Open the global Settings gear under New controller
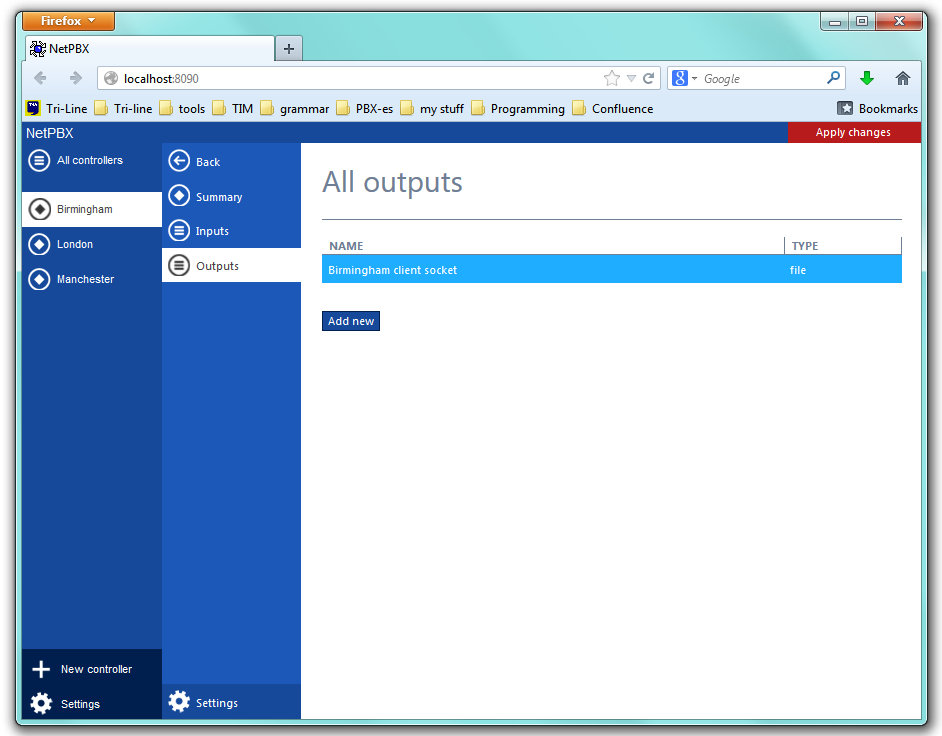Viewport: 942px width, 736px height. coord(41,704)
